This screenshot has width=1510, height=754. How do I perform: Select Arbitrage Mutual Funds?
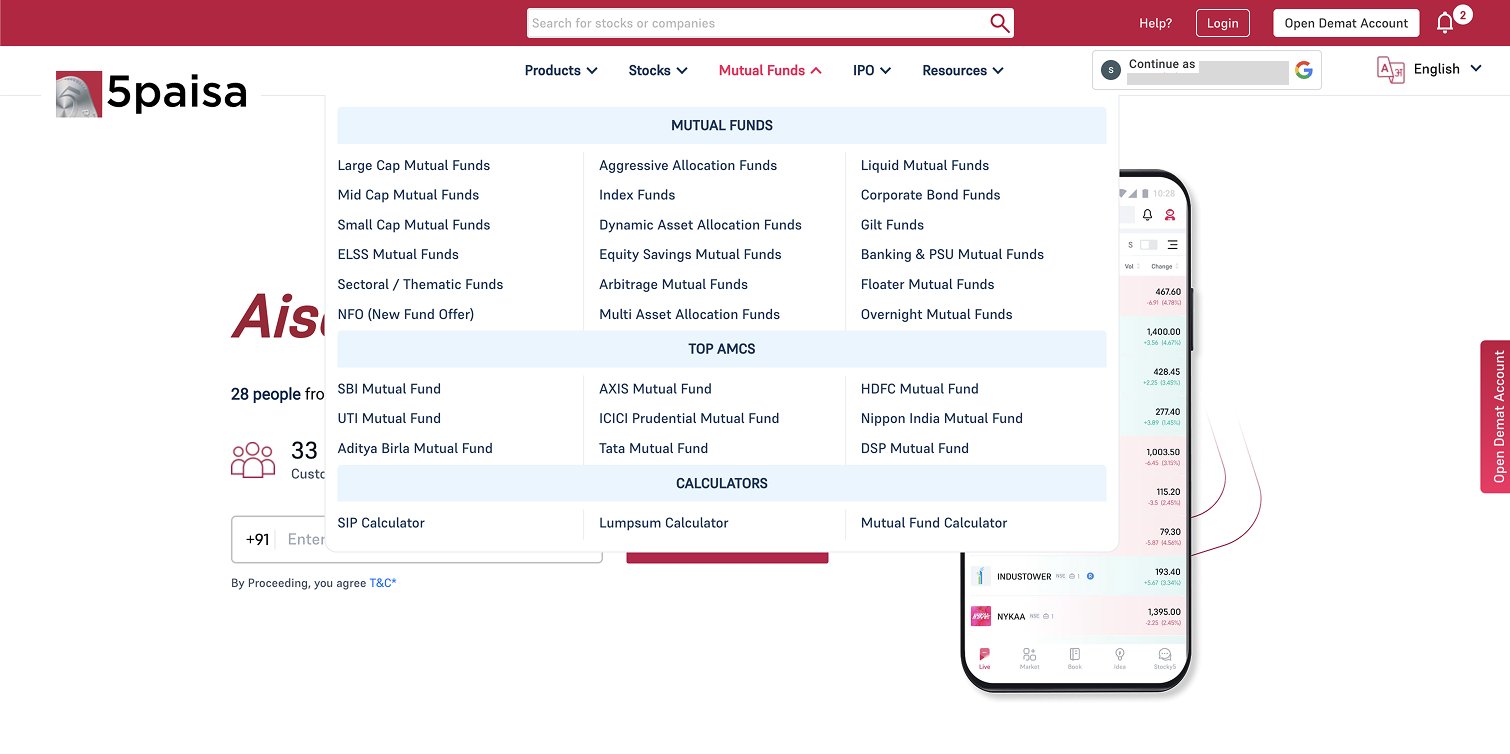coord(673,284)
